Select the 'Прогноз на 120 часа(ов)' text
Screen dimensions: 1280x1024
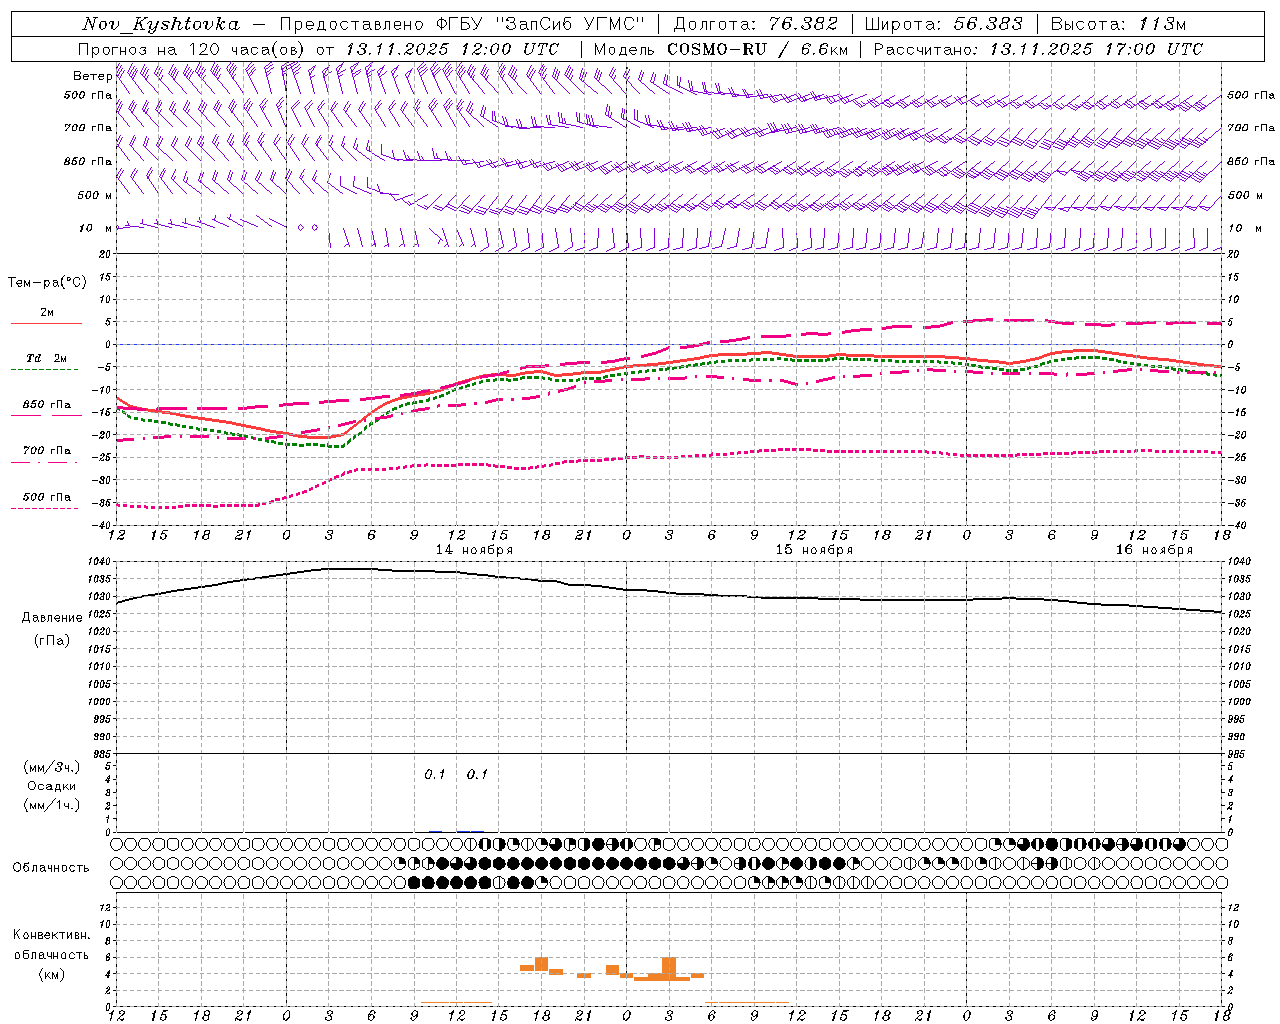(193, 49)
